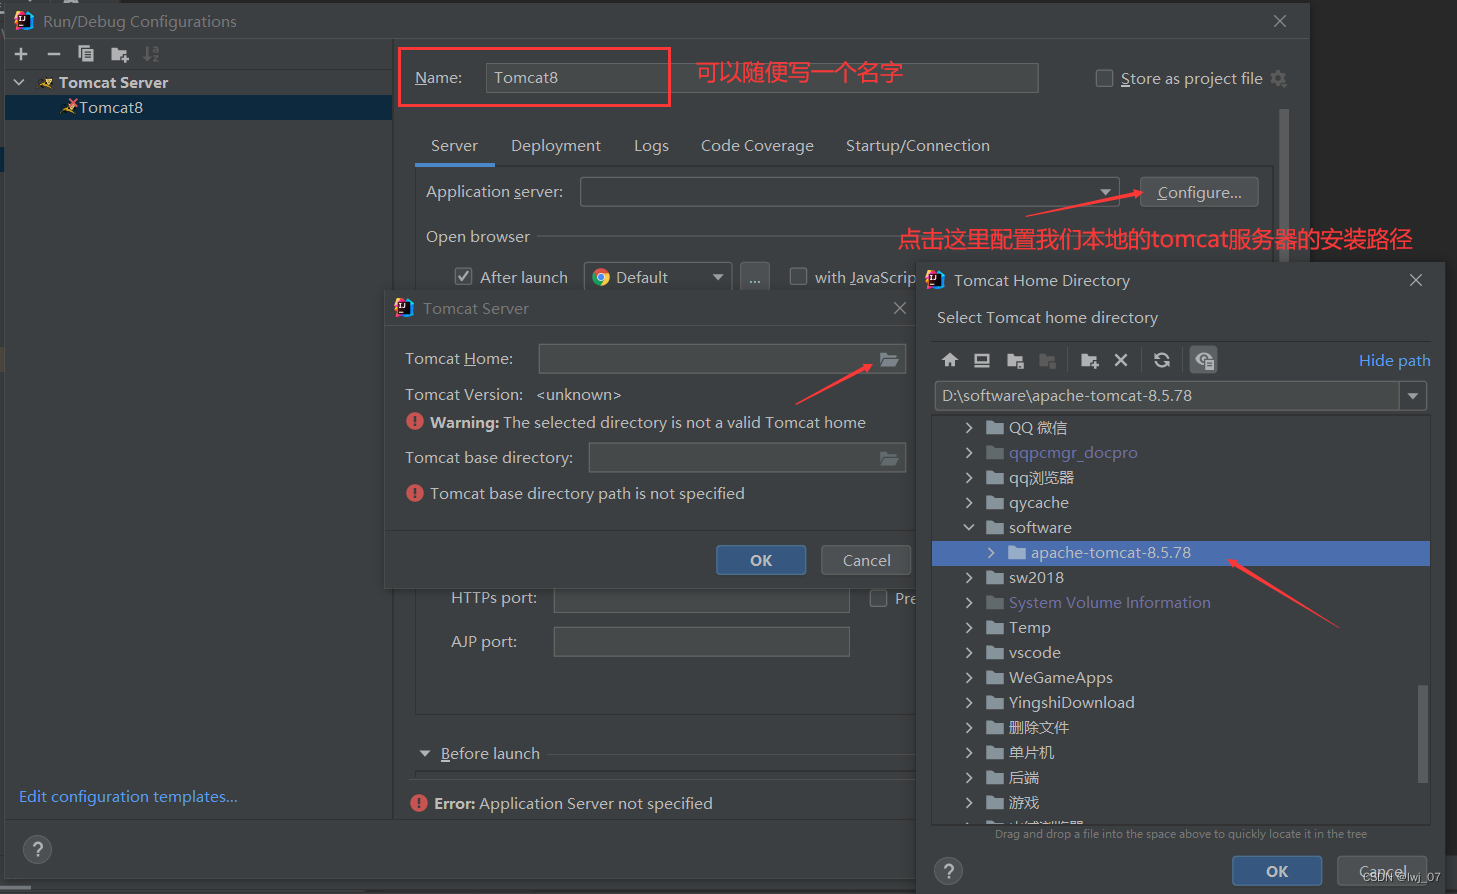Viewport: 1457px width, 894px height.
Task: Jump to project directory icon
Action: click(x=1015, y=360)
